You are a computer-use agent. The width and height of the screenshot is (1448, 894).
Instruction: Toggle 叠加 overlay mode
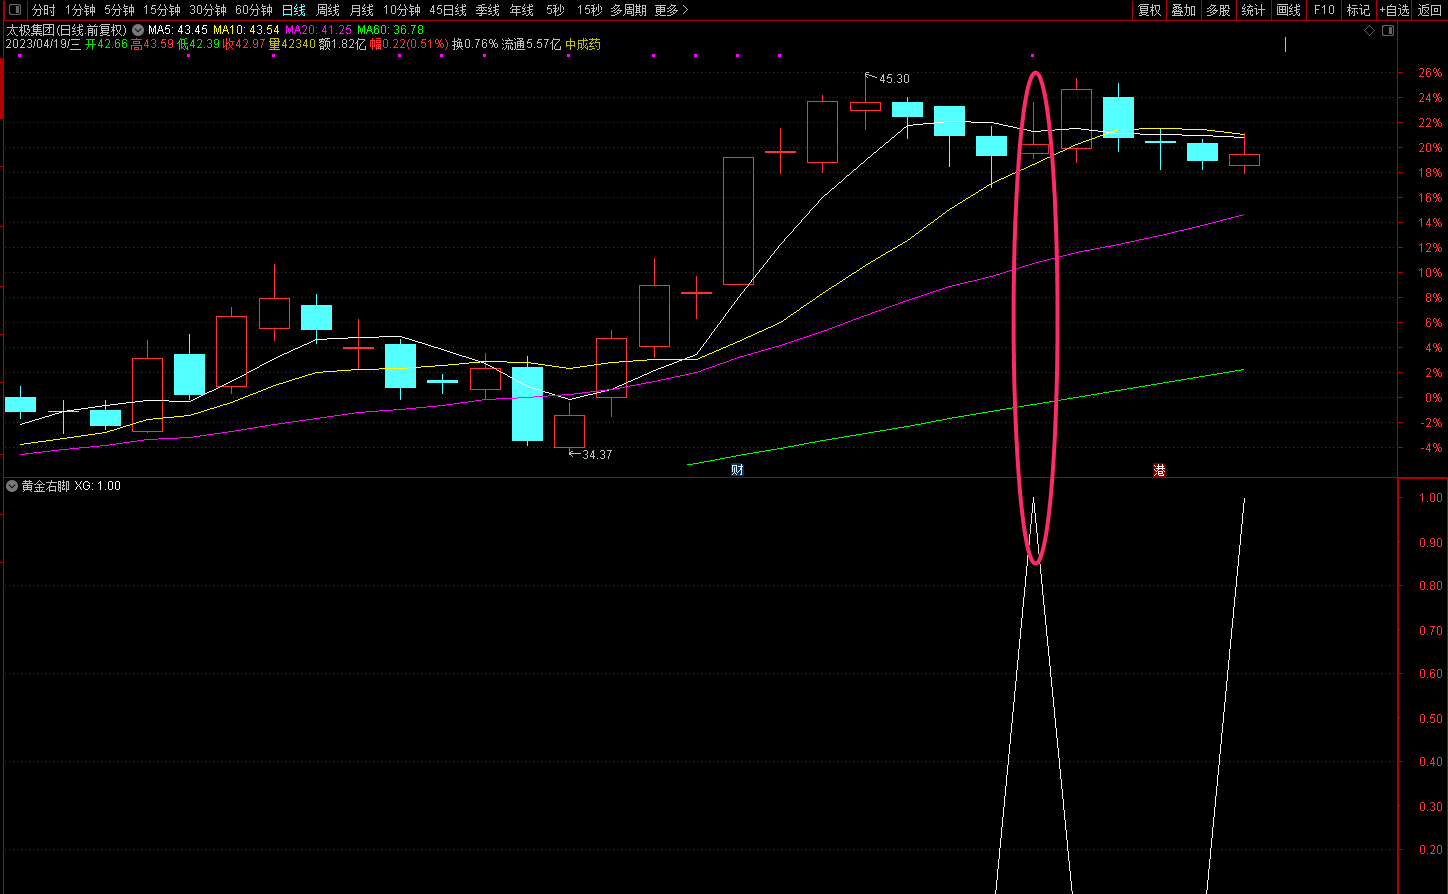1183,10
